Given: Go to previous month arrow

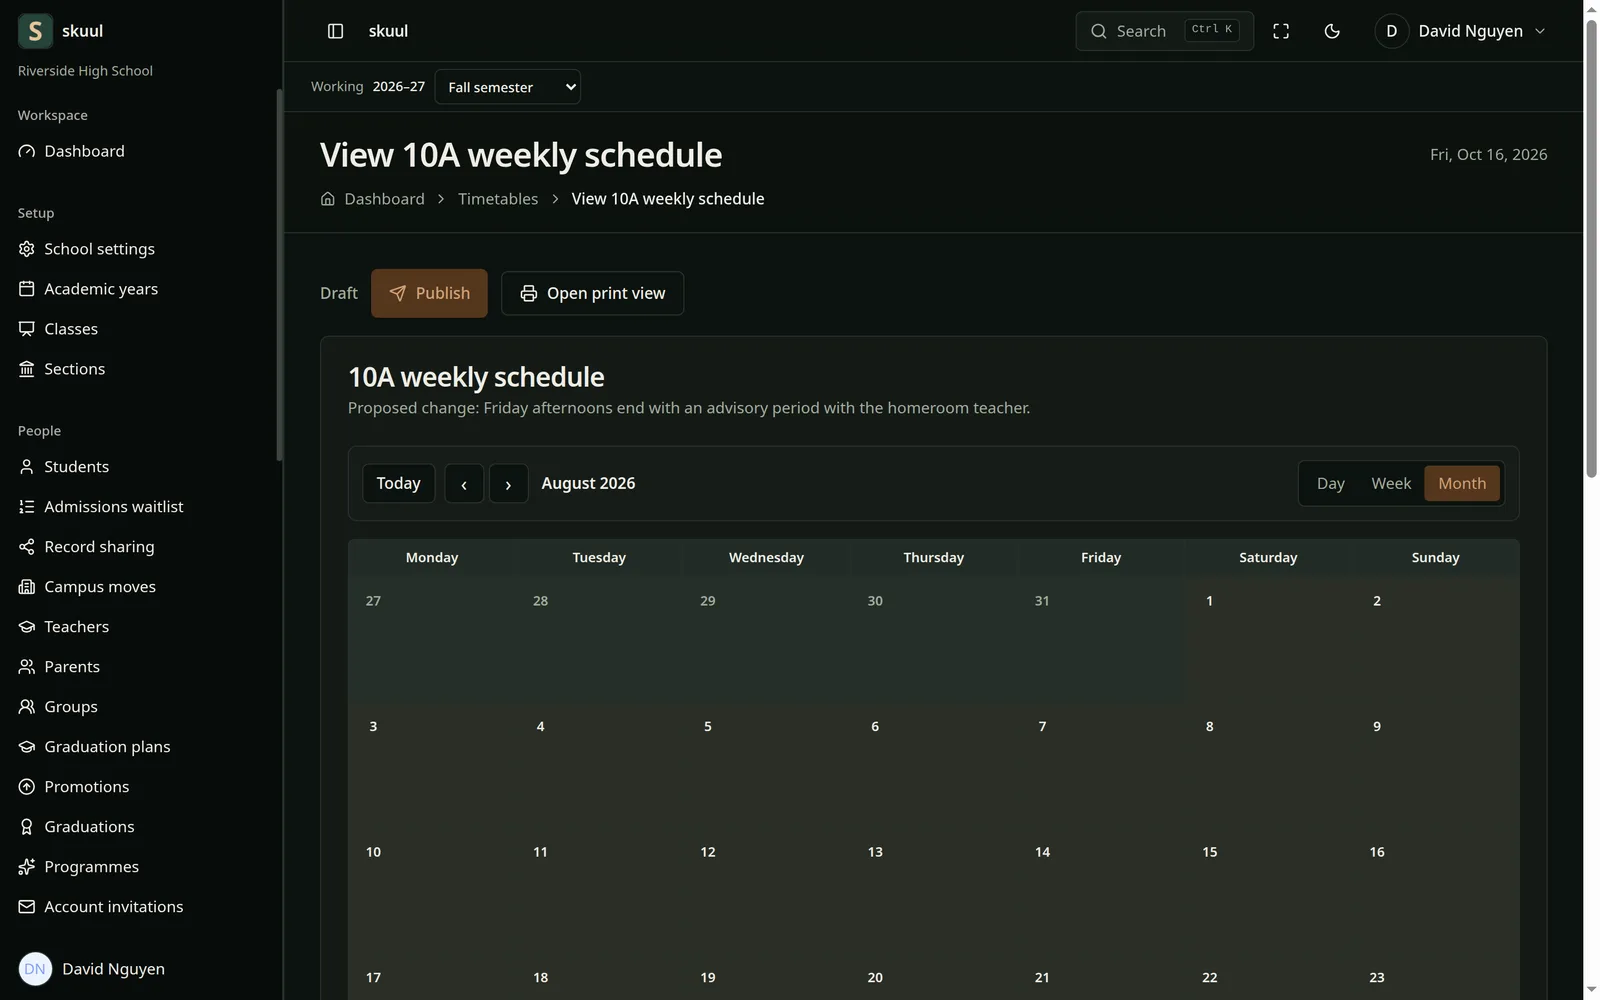Looking at the screenshot, I should point(464,484).
